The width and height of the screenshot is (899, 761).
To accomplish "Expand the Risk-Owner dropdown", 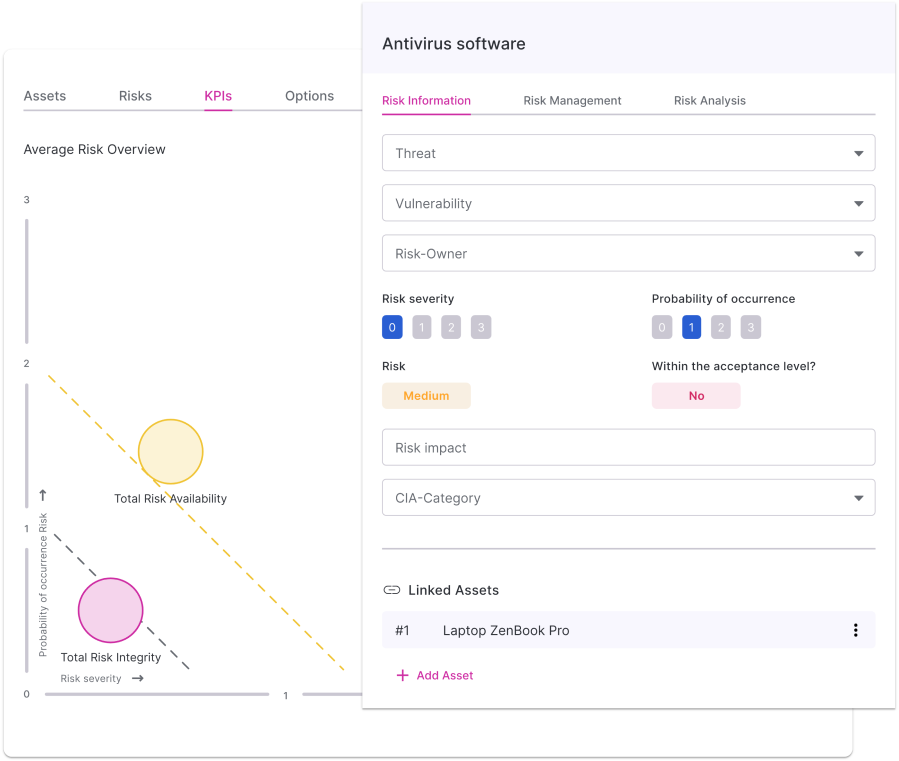I will (628, 253).
